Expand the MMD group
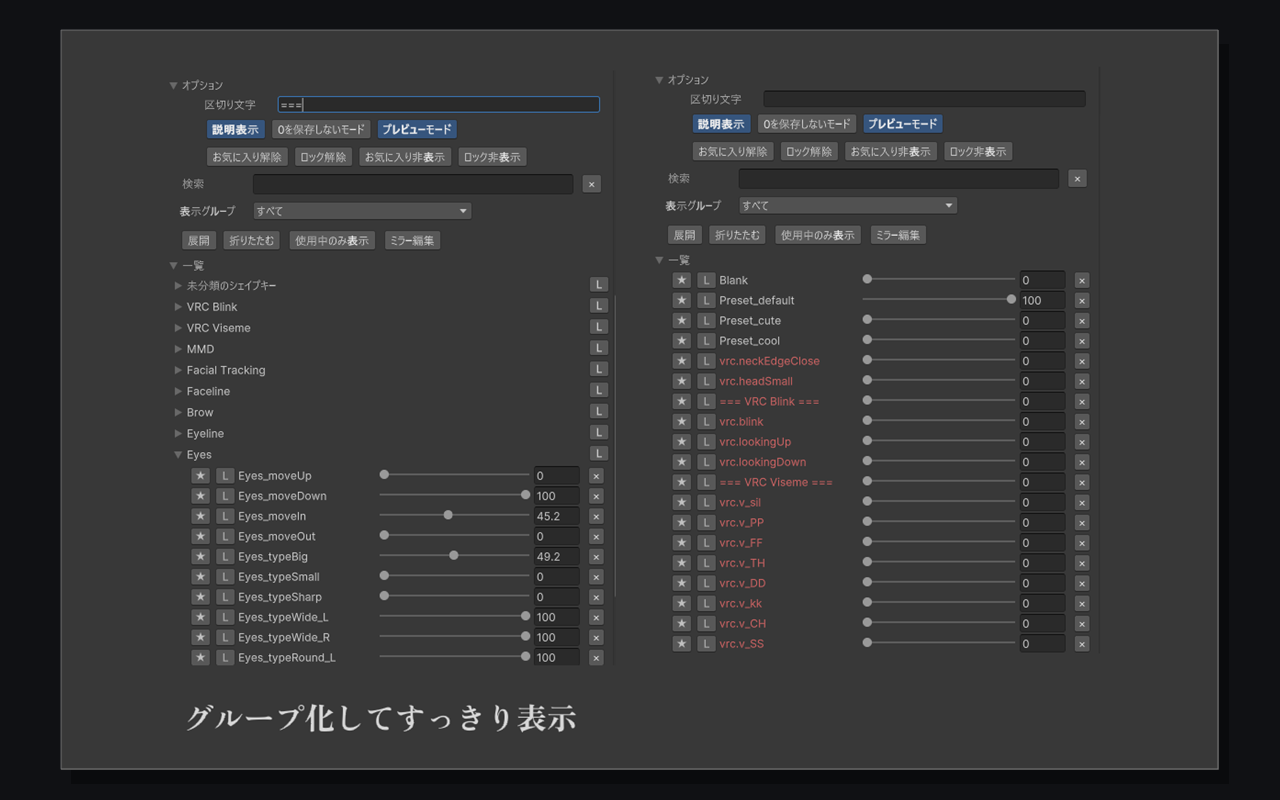1280x800 pixels. pos(179,349)
